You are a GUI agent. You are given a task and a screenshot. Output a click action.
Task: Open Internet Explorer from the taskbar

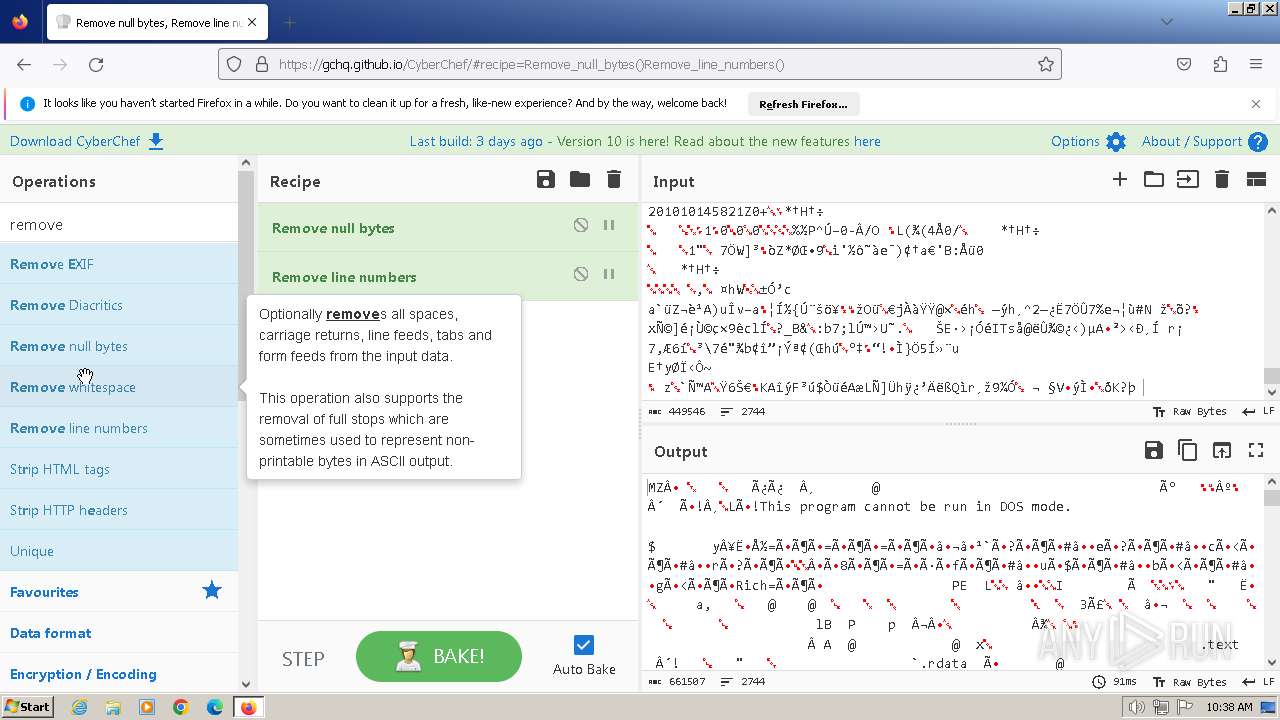pyautogui.click(x=79, y=707)
